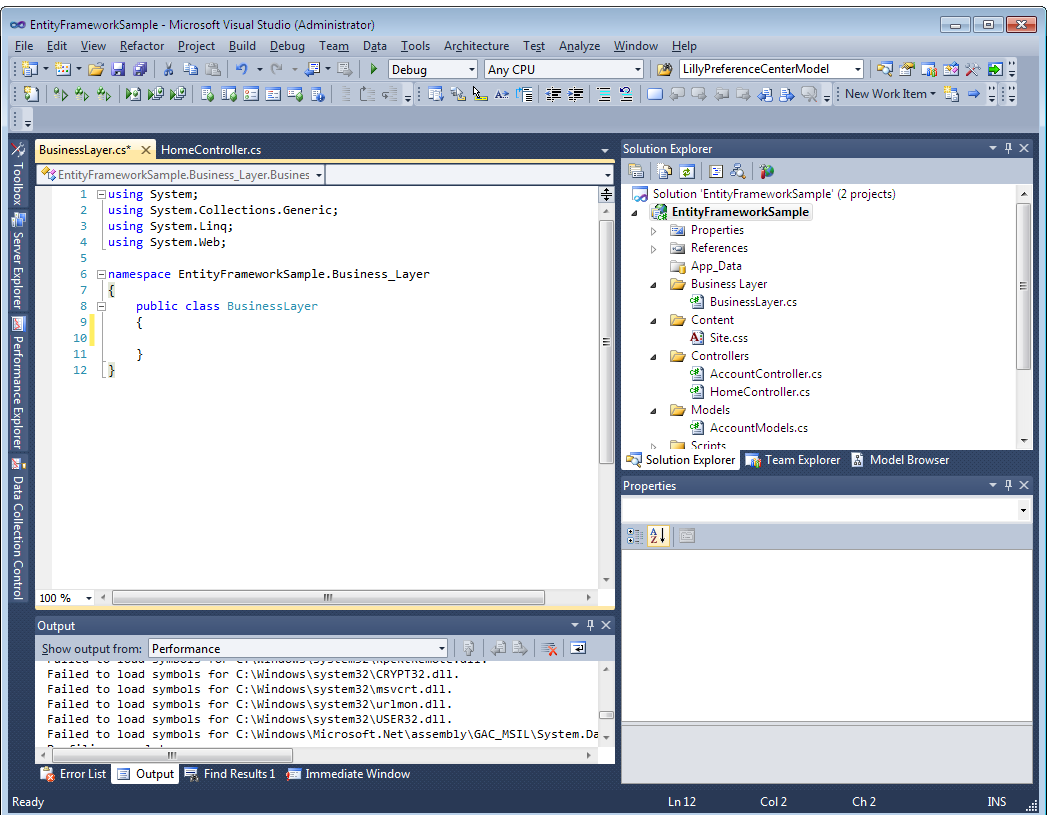The width and height of the screenshot is (1047, 815).
Task: Expand the References node in Solution Explorer
Action: 654,249
